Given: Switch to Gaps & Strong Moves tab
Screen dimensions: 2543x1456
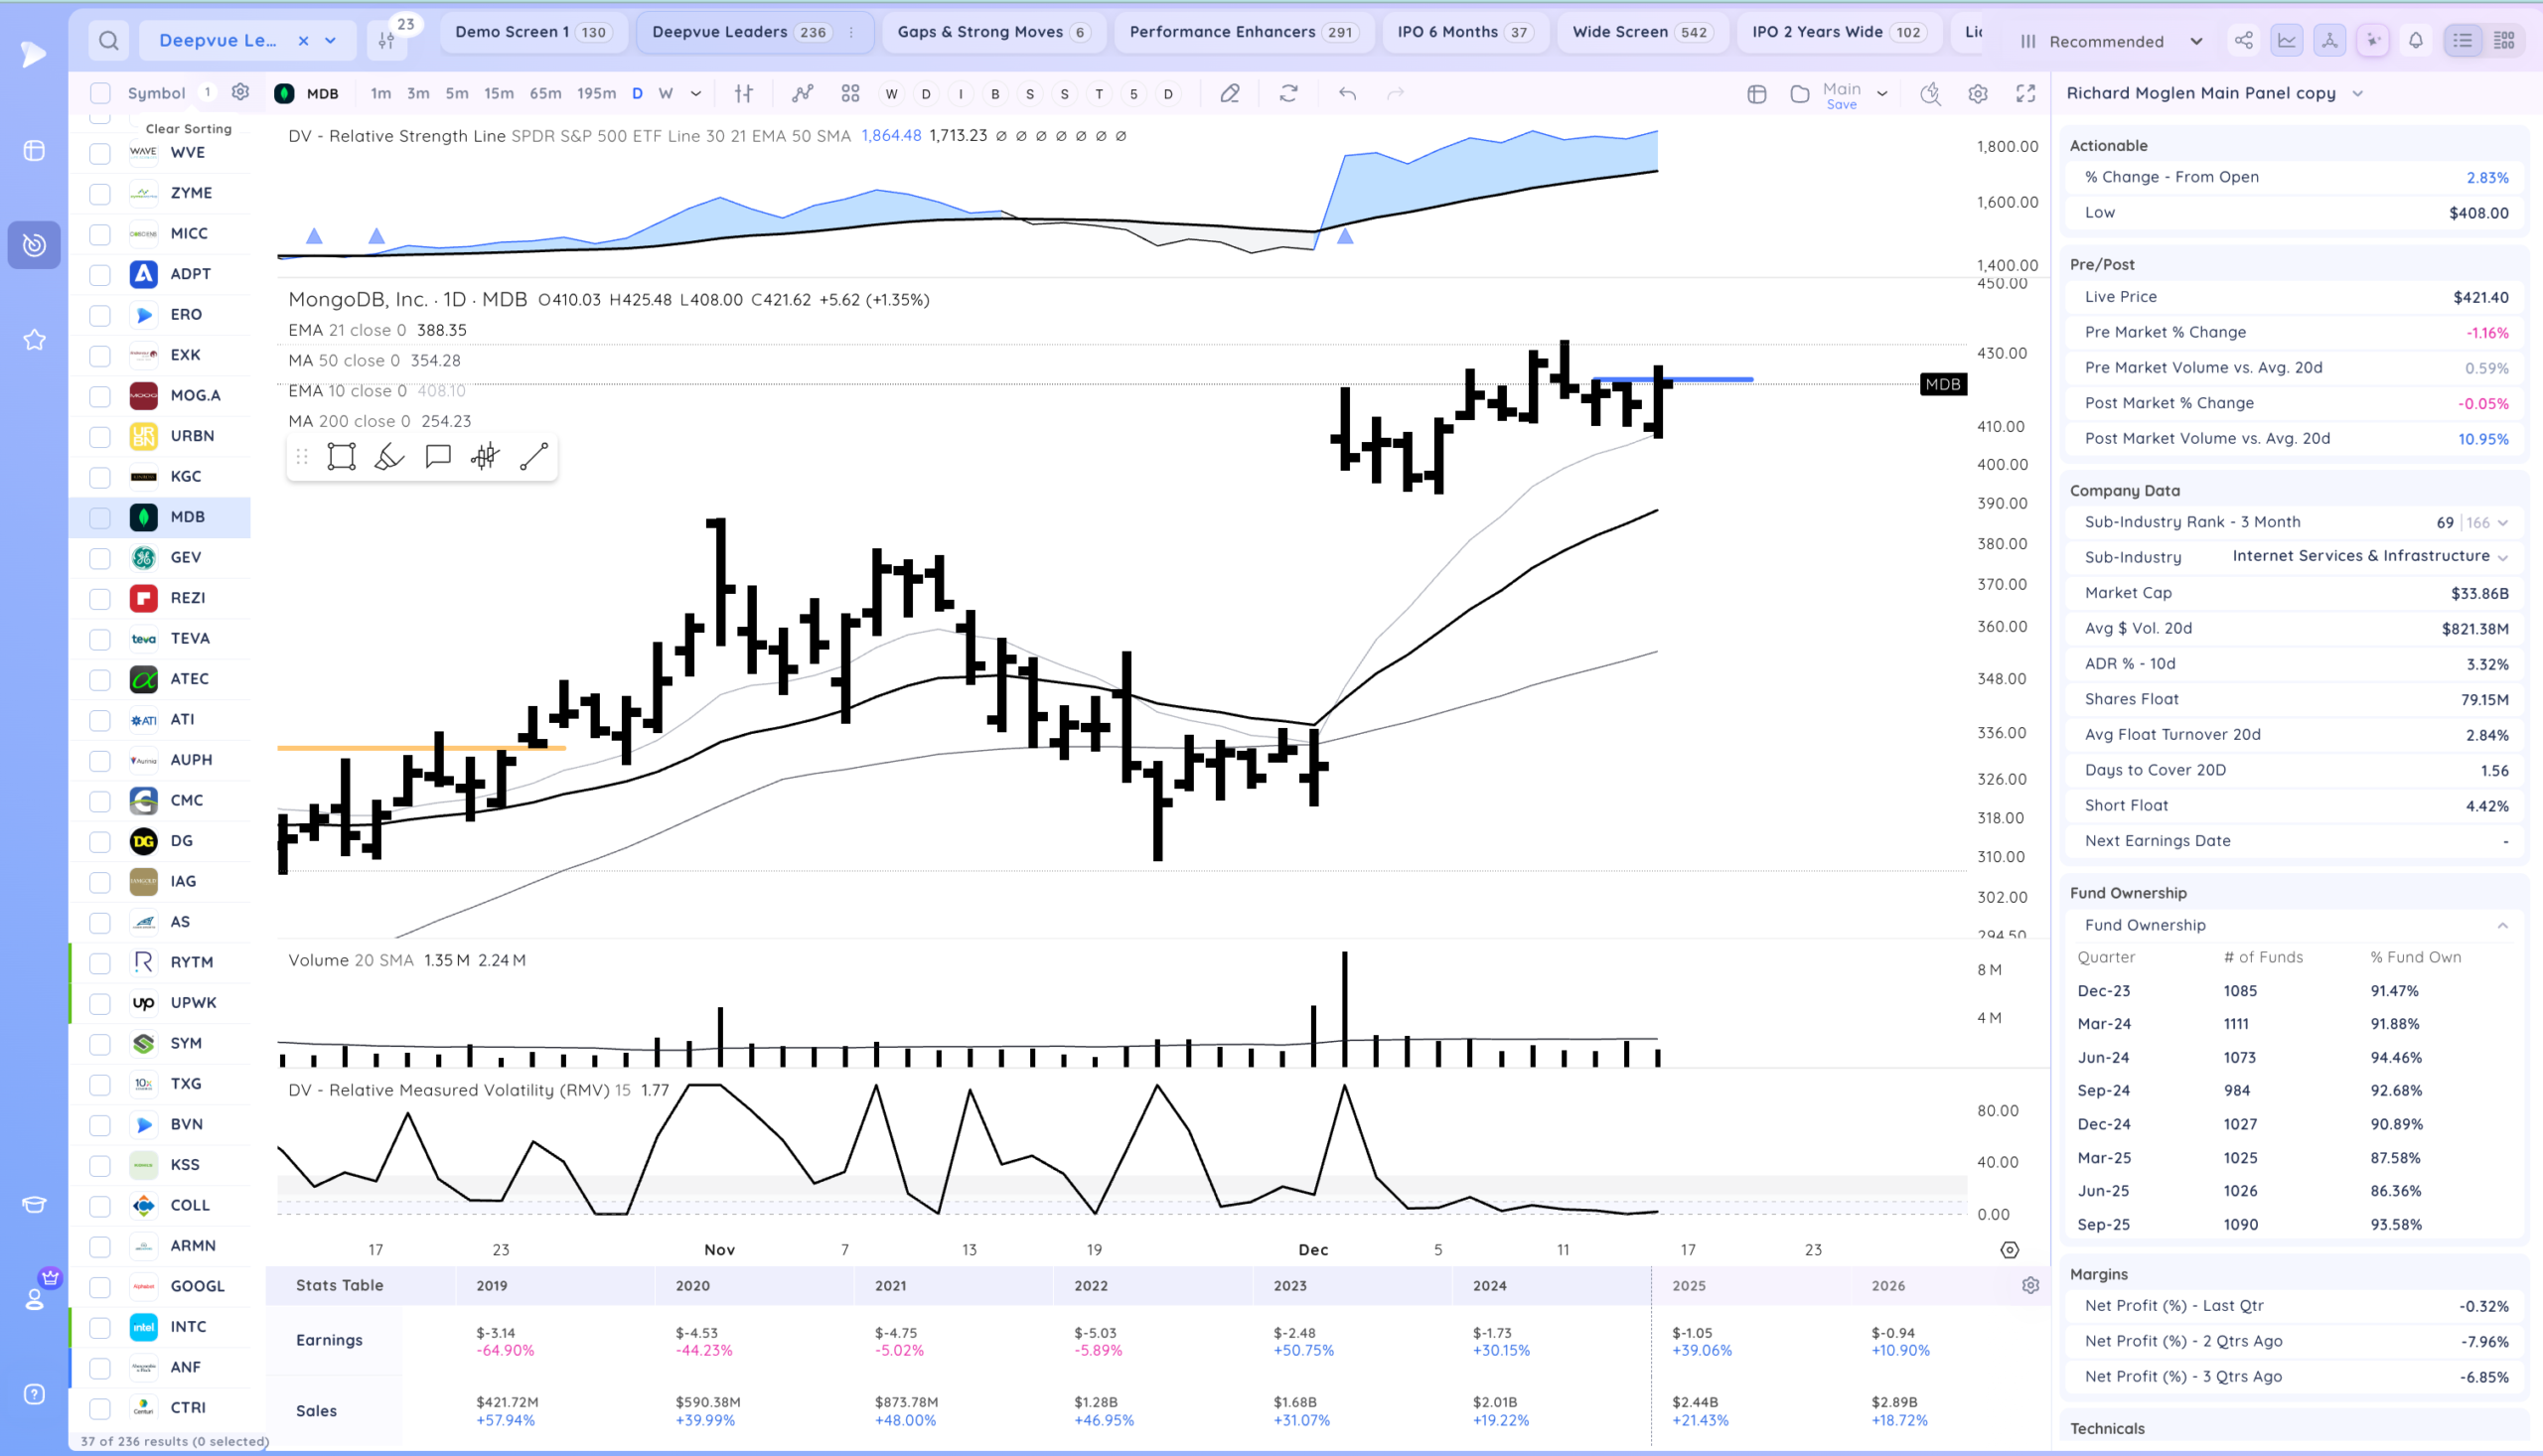Looking at the screenshot, I should [991, 32].
